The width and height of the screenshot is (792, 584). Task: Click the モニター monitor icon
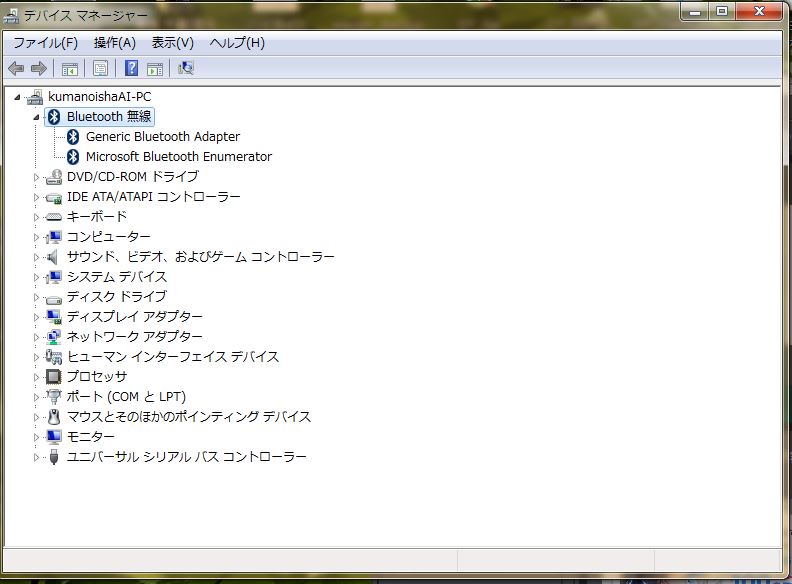54,437
